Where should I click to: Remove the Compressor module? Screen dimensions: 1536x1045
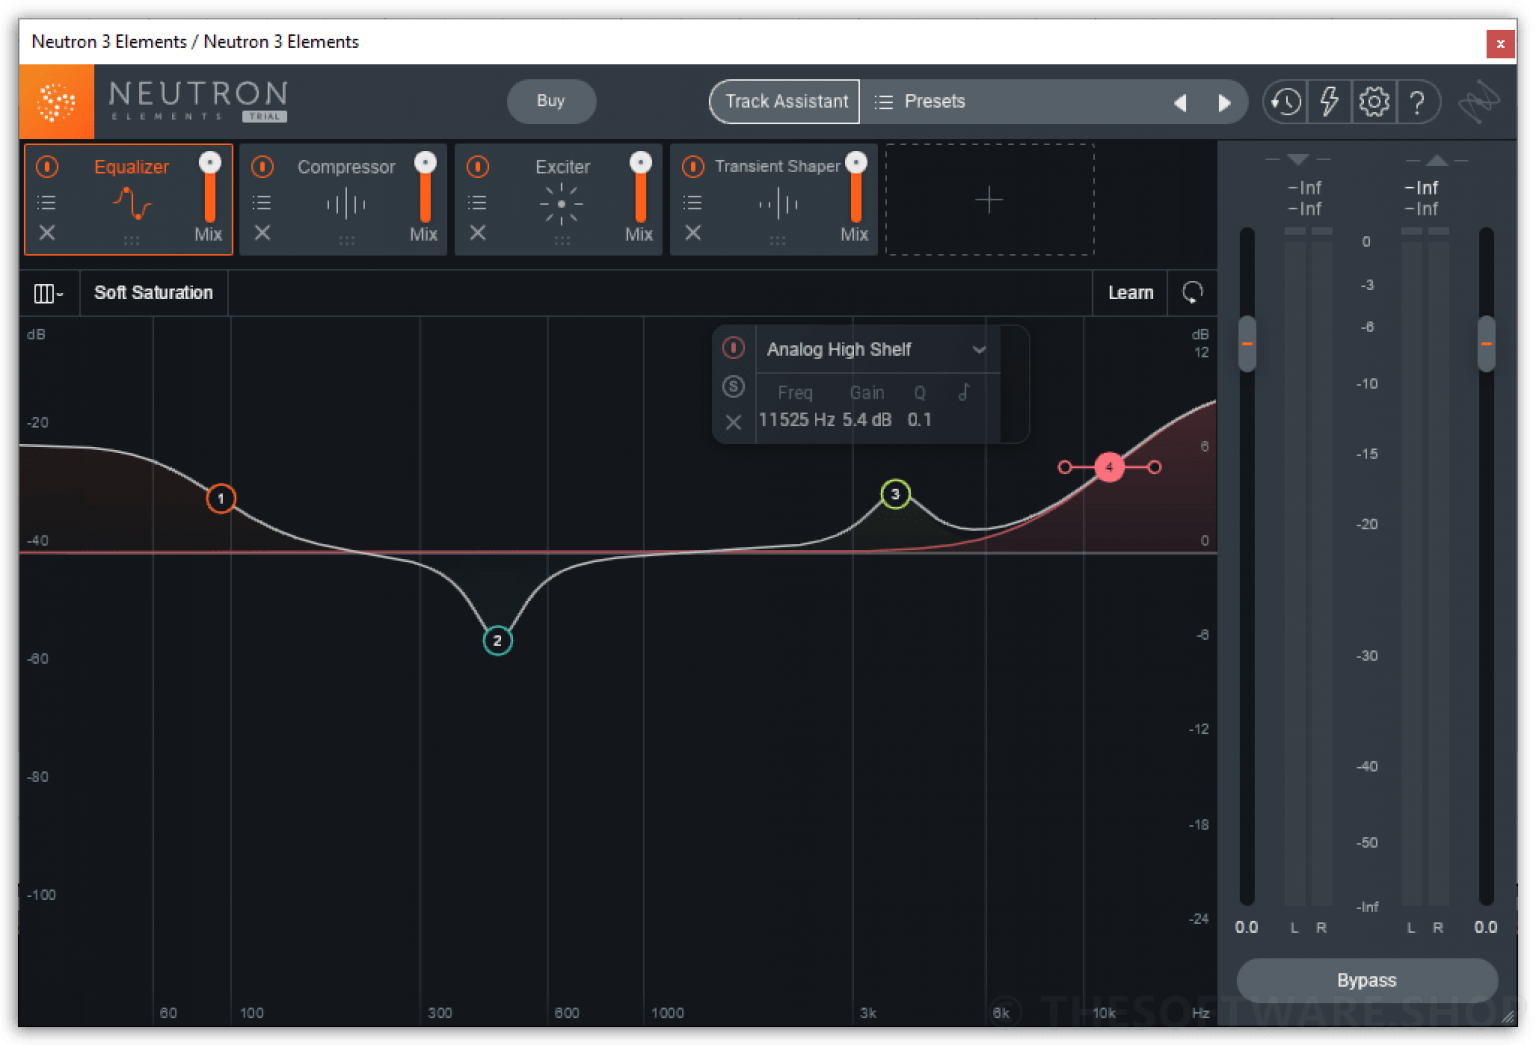coord(262,233)
